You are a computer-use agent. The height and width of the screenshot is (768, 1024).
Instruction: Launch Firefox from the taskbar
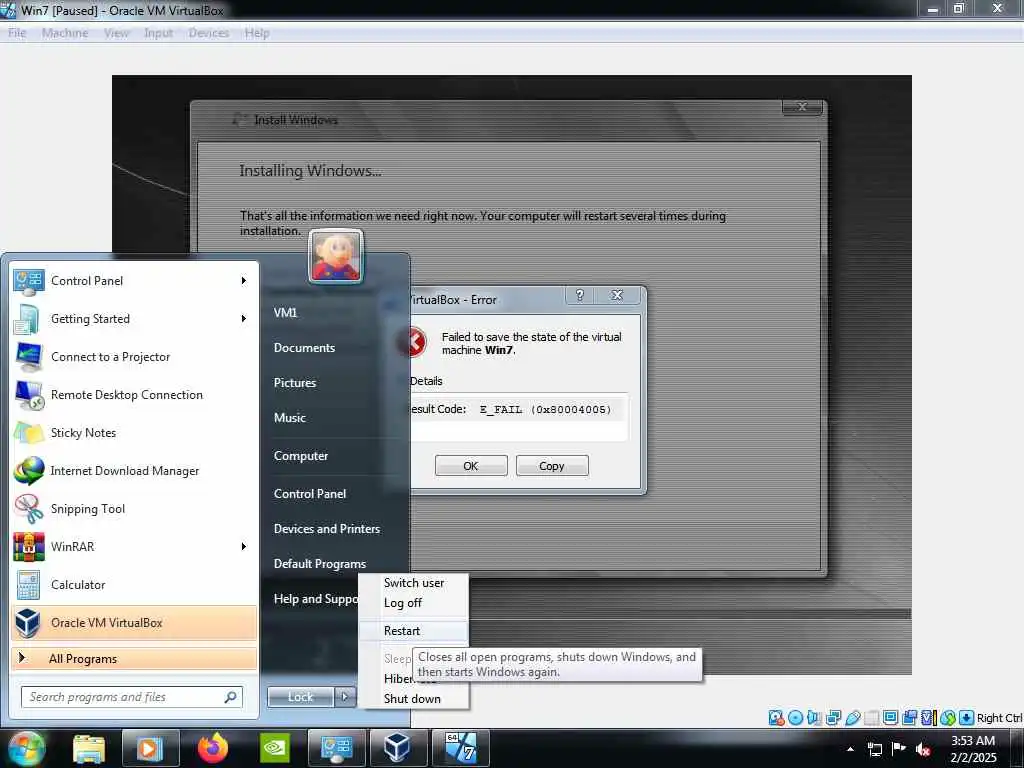213,748
